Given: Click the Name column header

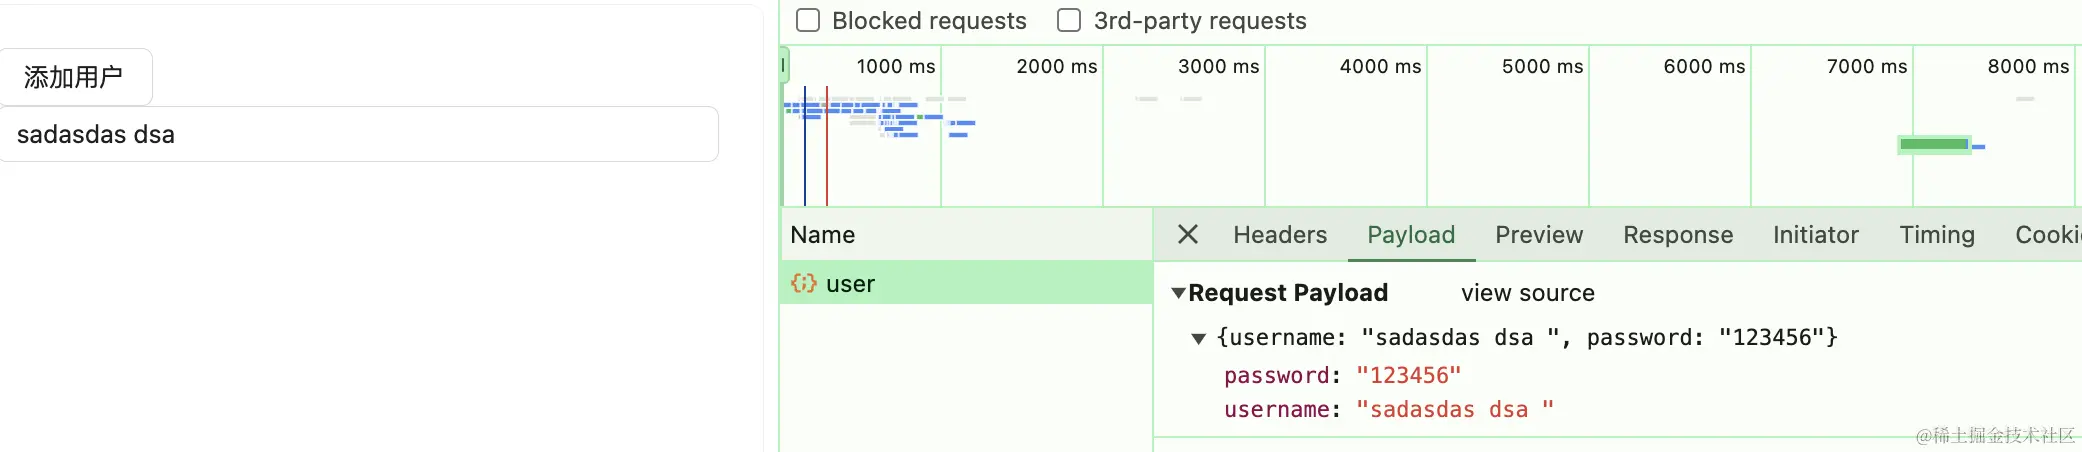Looking at the screenshot, I should [822, 235].
